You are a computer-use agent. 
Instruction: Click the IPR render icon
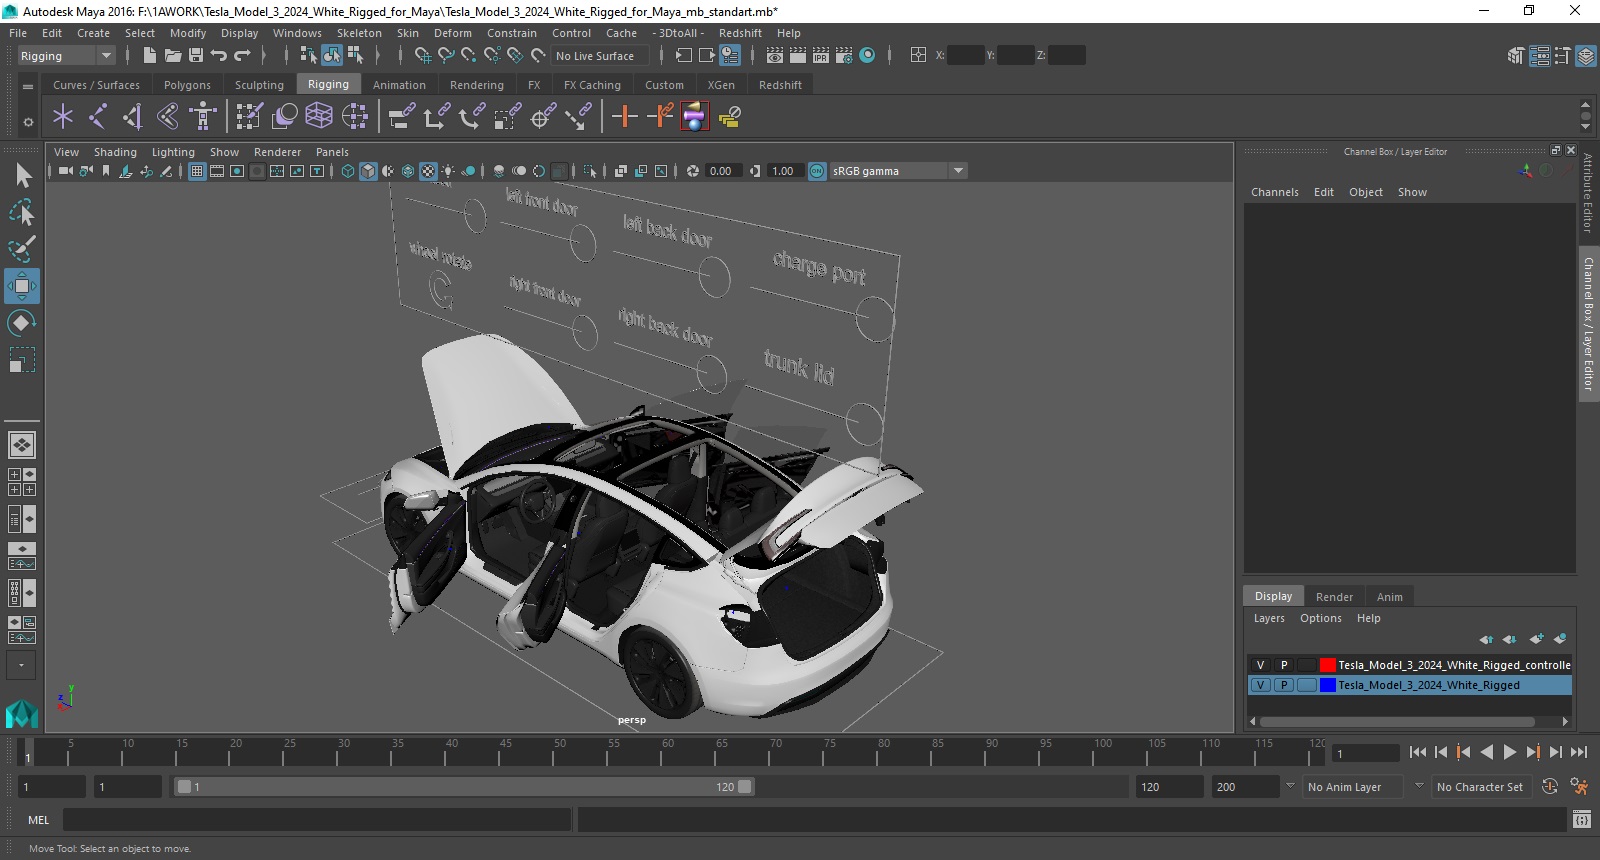[x=821, y=56]
